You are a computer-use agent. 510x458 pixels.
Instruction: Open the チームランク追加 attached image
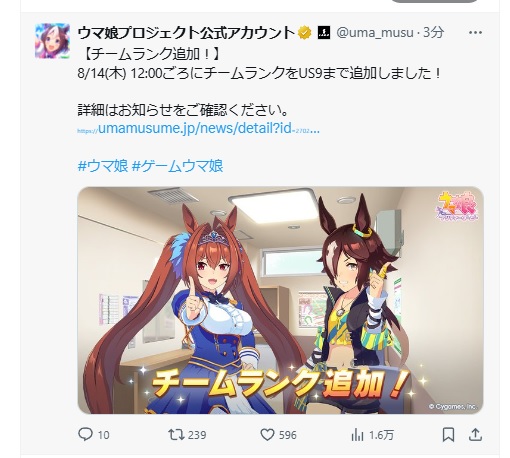coord(280,300)
